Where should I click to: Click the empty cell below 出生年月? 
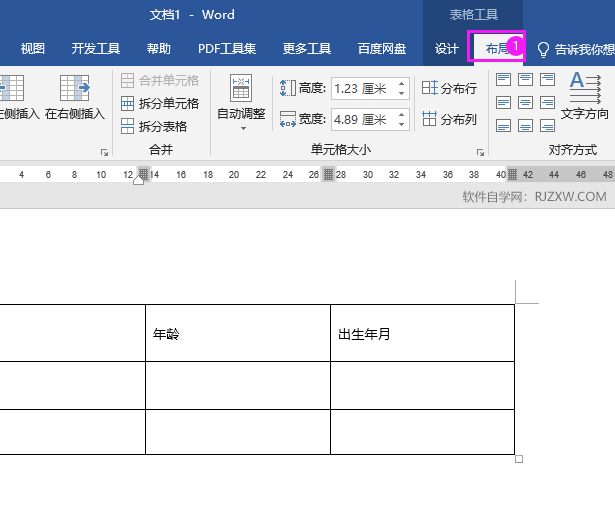tap(422, 385)
